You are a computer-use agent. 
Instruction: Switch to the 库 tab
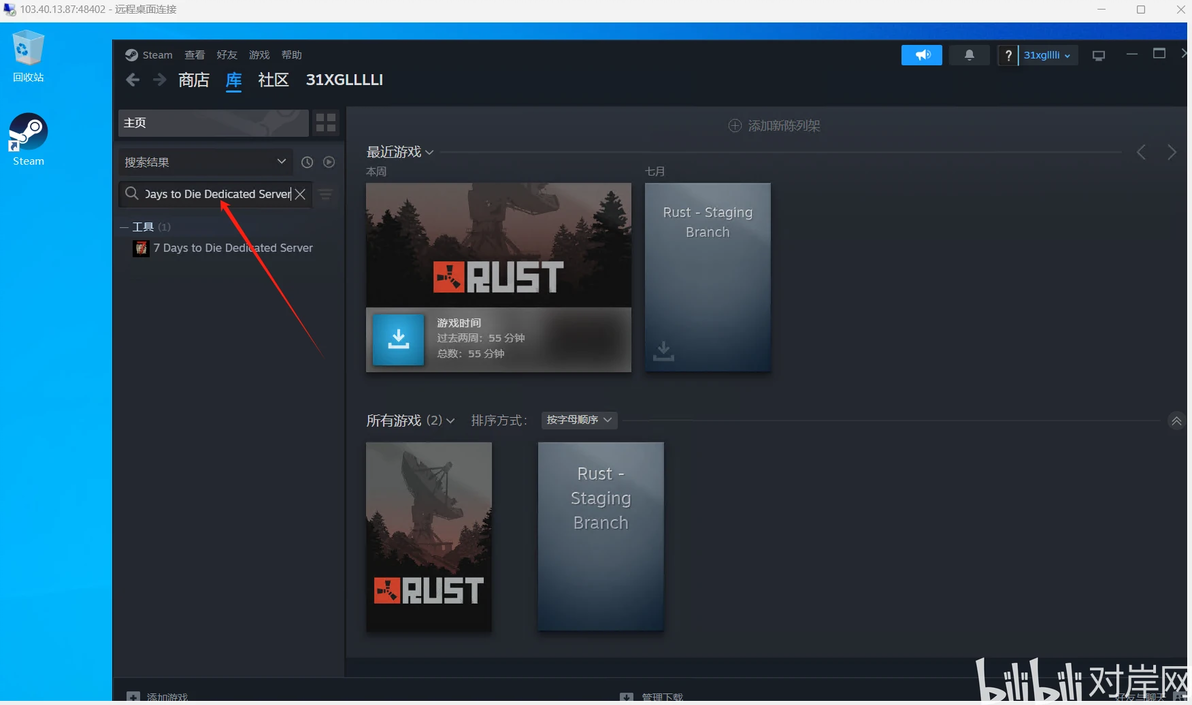coord(233,80)
